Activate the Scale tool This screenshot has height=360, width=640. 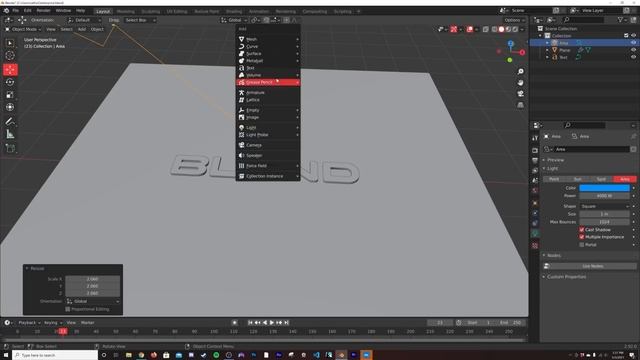tap(10, 95)
